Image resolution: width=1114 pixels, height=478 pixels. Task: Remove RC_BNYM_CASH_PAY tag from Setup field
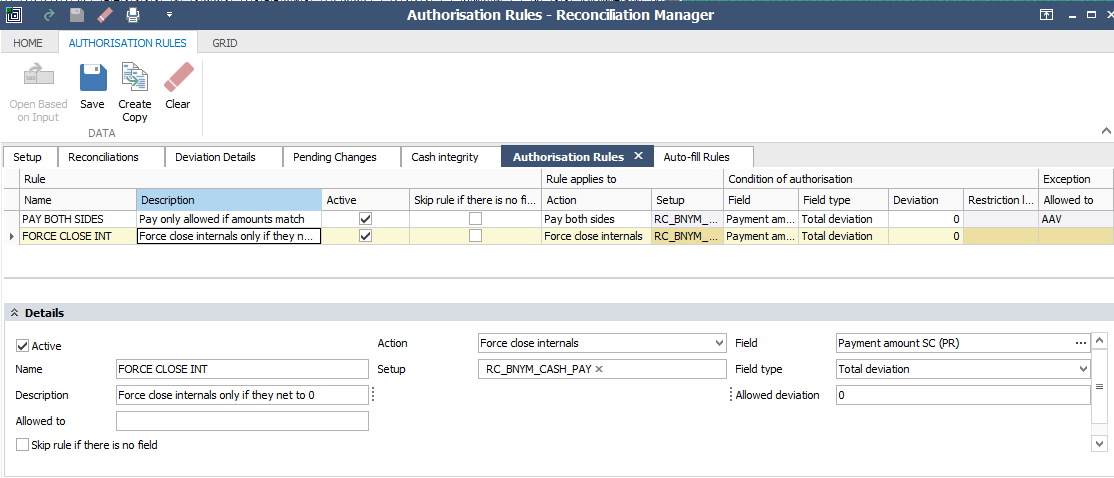(x=599, y=369)
